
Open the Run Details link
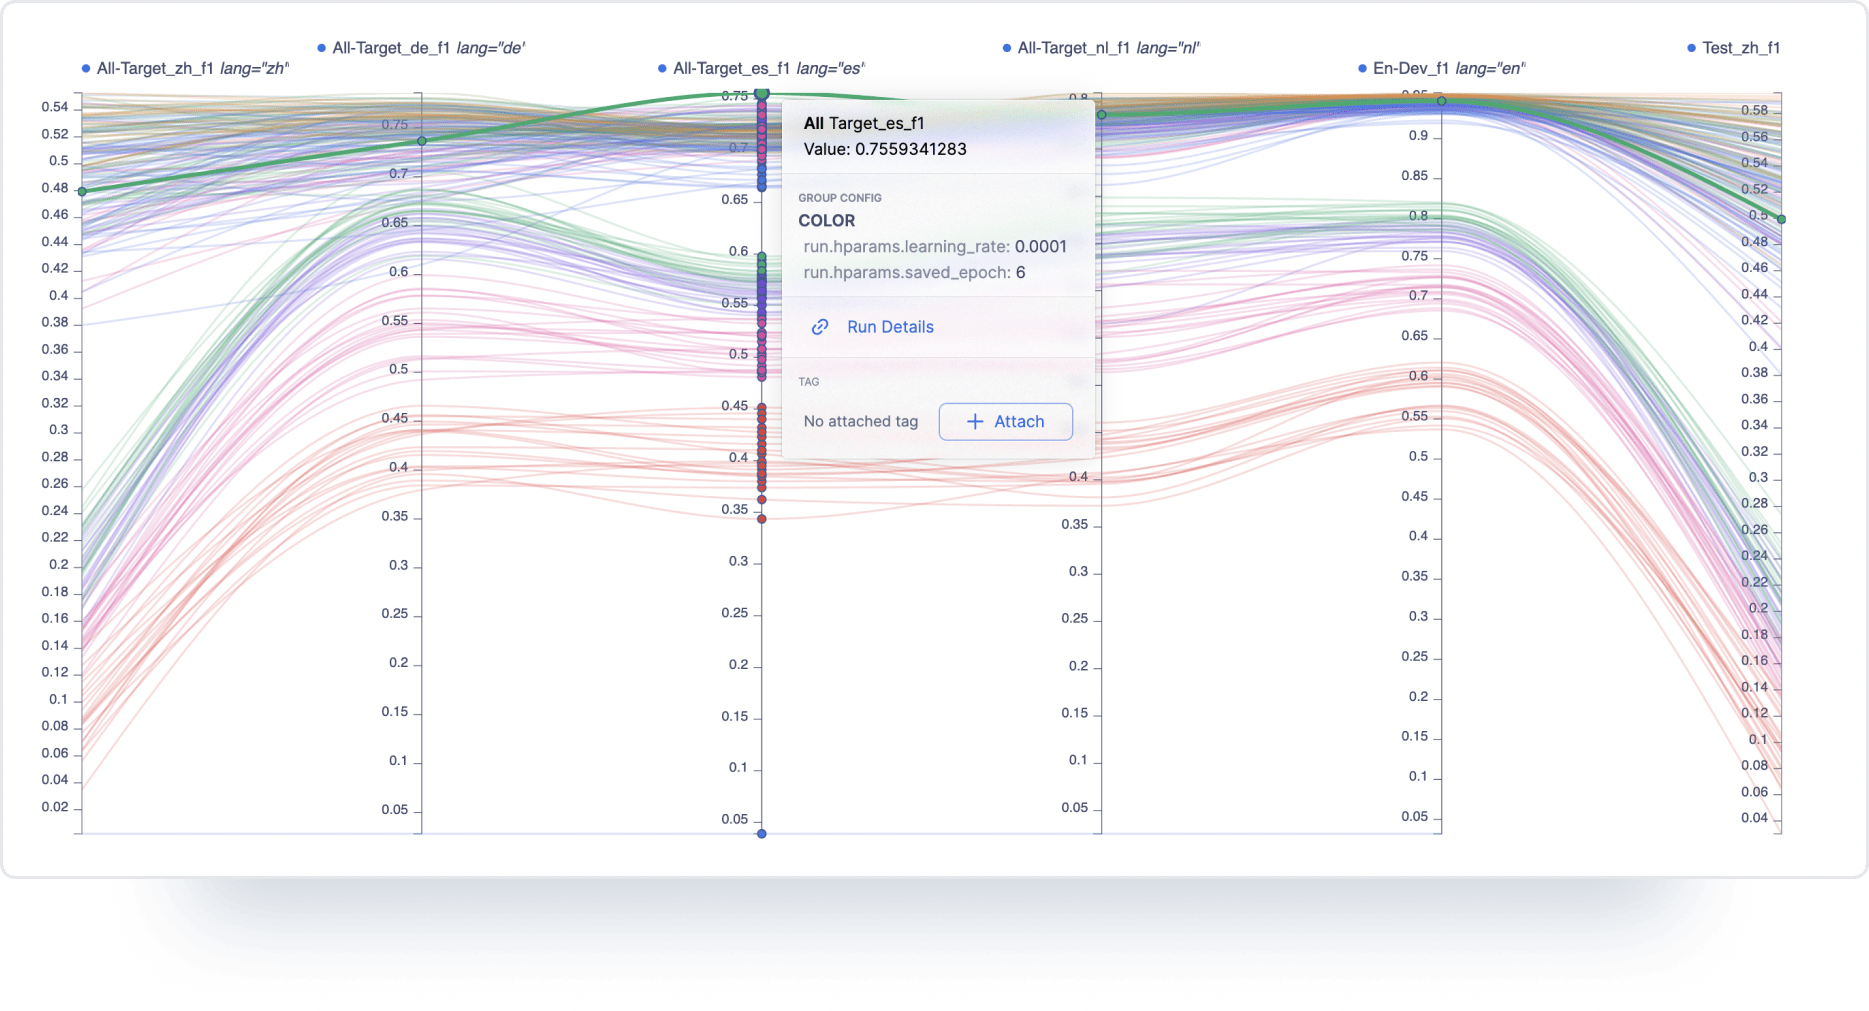tap(890, 327)
